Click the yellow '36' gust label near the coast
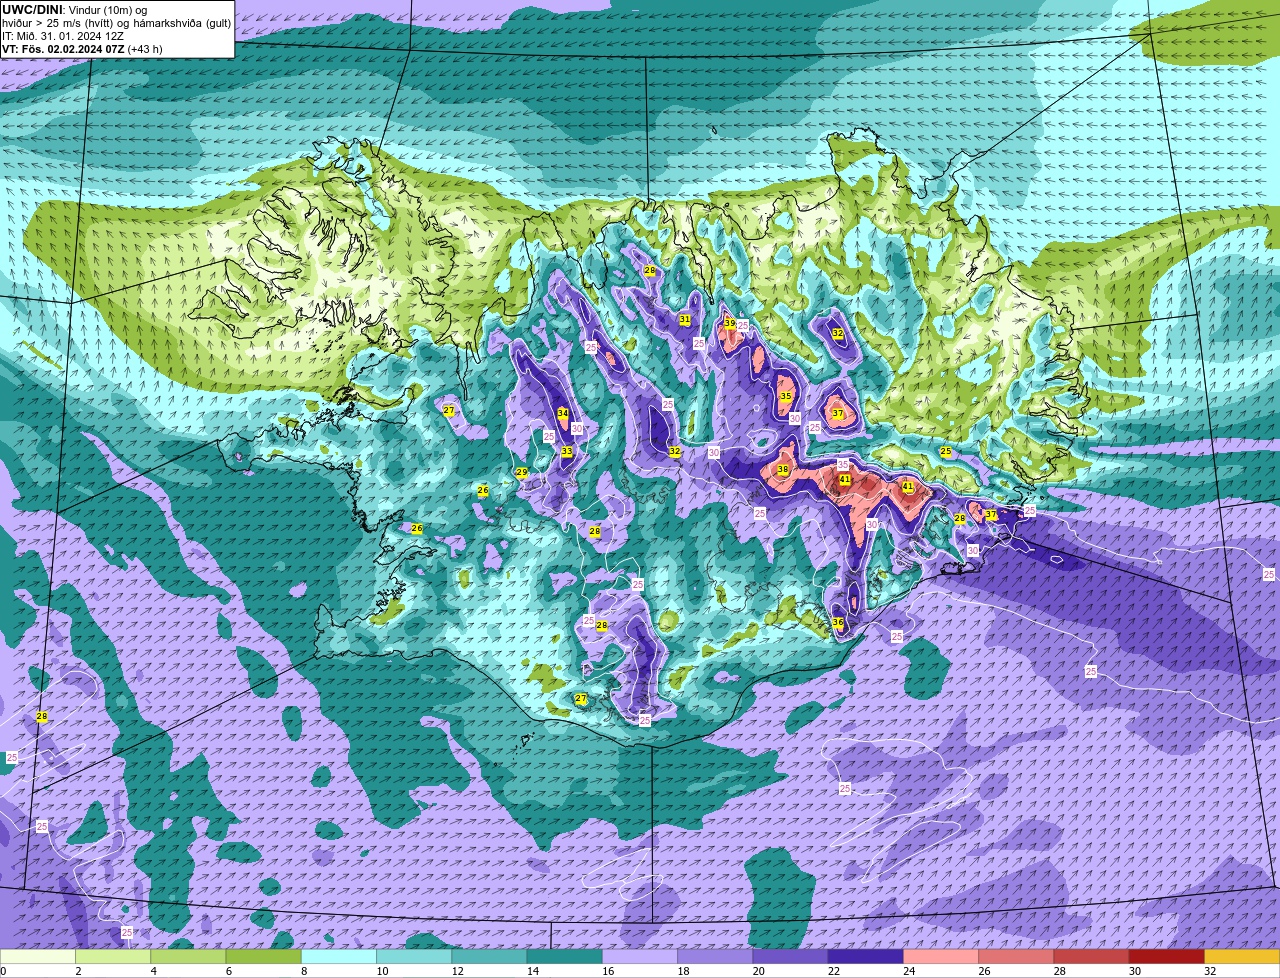Viewport: 1280px width, 978px height. (838, 623)
